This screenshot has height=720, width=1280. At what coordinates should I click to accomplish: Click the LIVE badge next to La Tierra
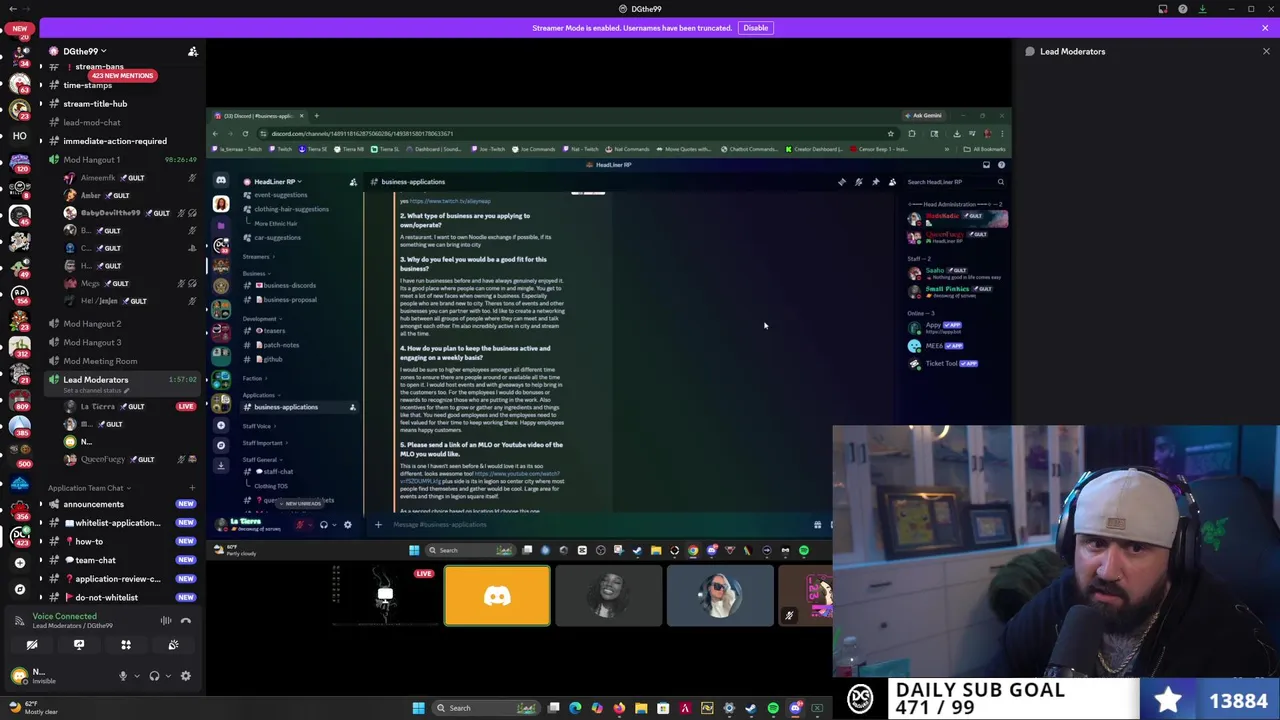click(x=186, y=407)
